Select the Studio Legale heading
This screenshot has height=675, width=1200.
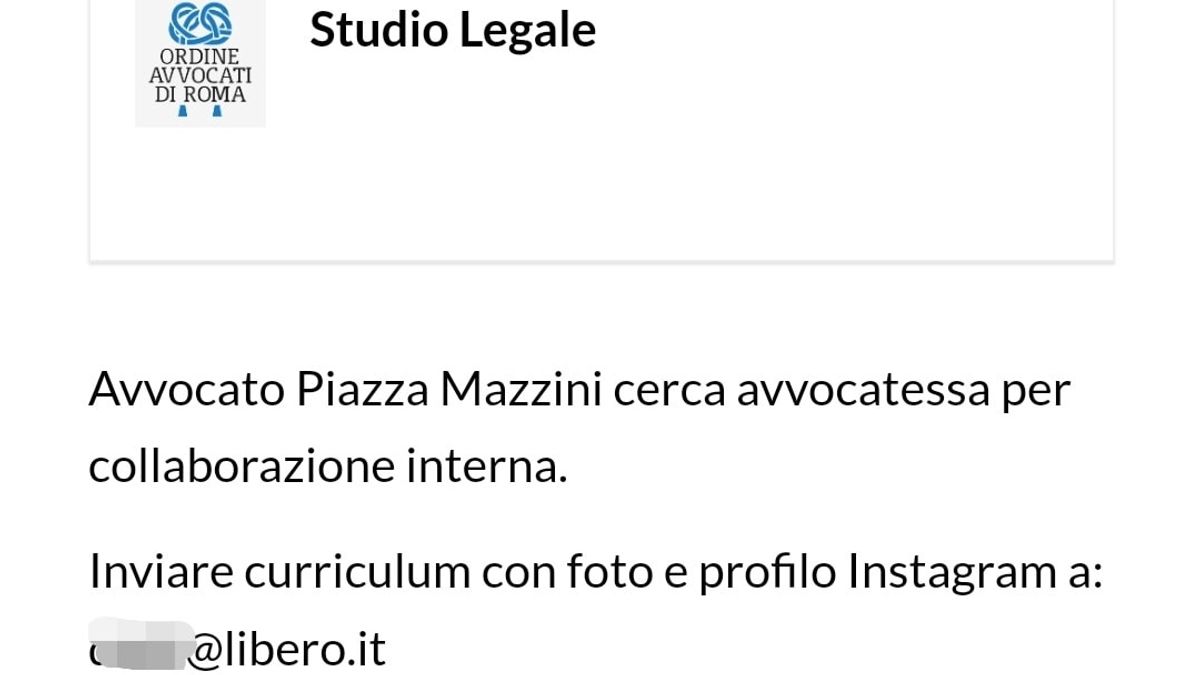(x=453, y=29)
